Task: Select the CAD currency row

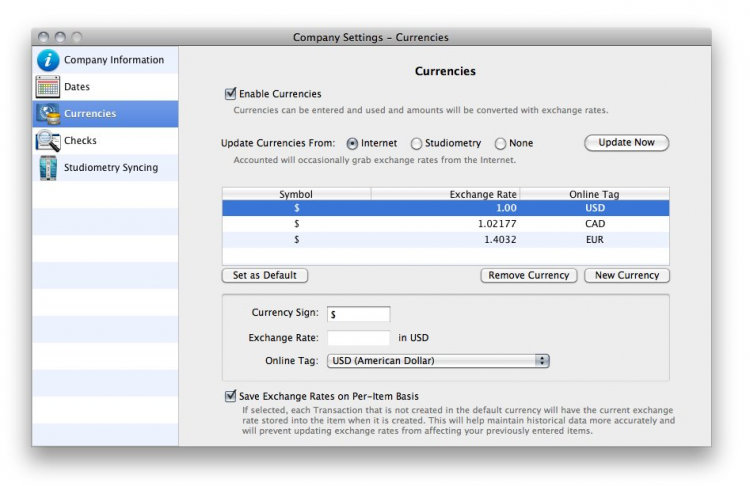Action: click(x=445, y=224)
